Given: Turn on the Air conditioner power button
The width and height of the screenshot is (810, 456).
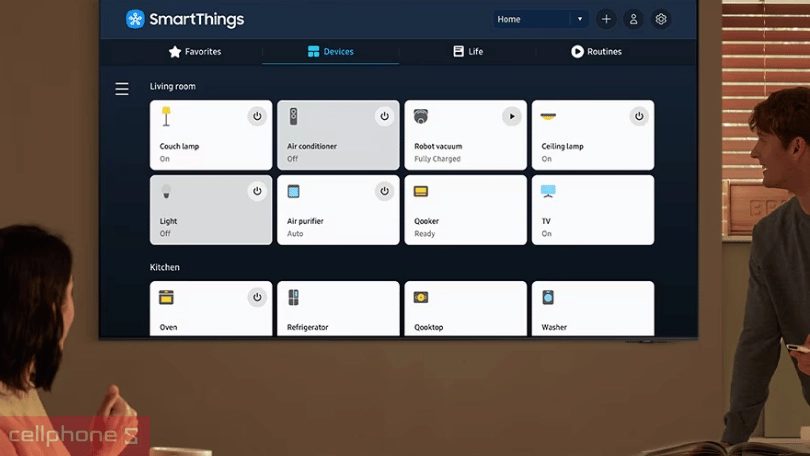Looking at the screenshot, I should coord(384,117).
